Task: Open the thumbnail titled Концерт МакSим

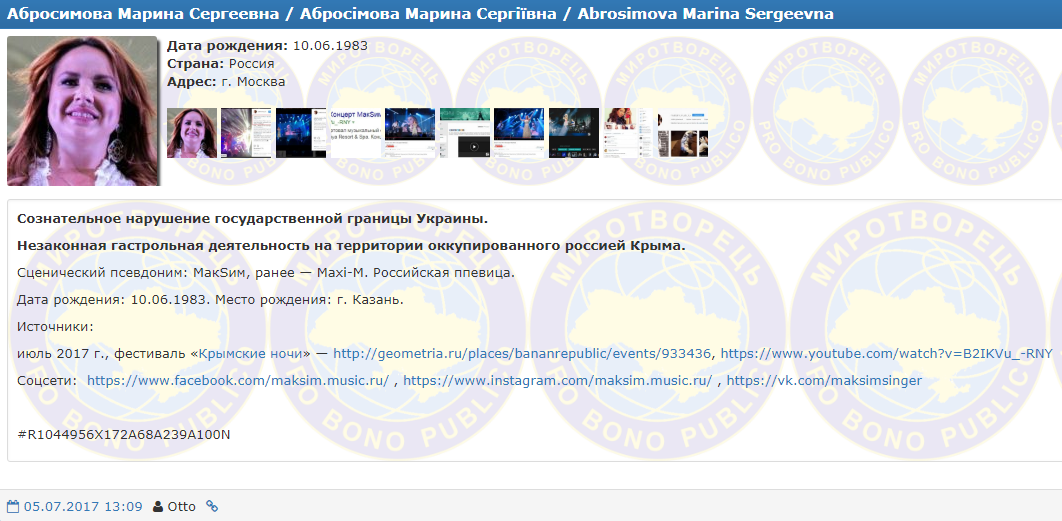Action: click(355, 133)
